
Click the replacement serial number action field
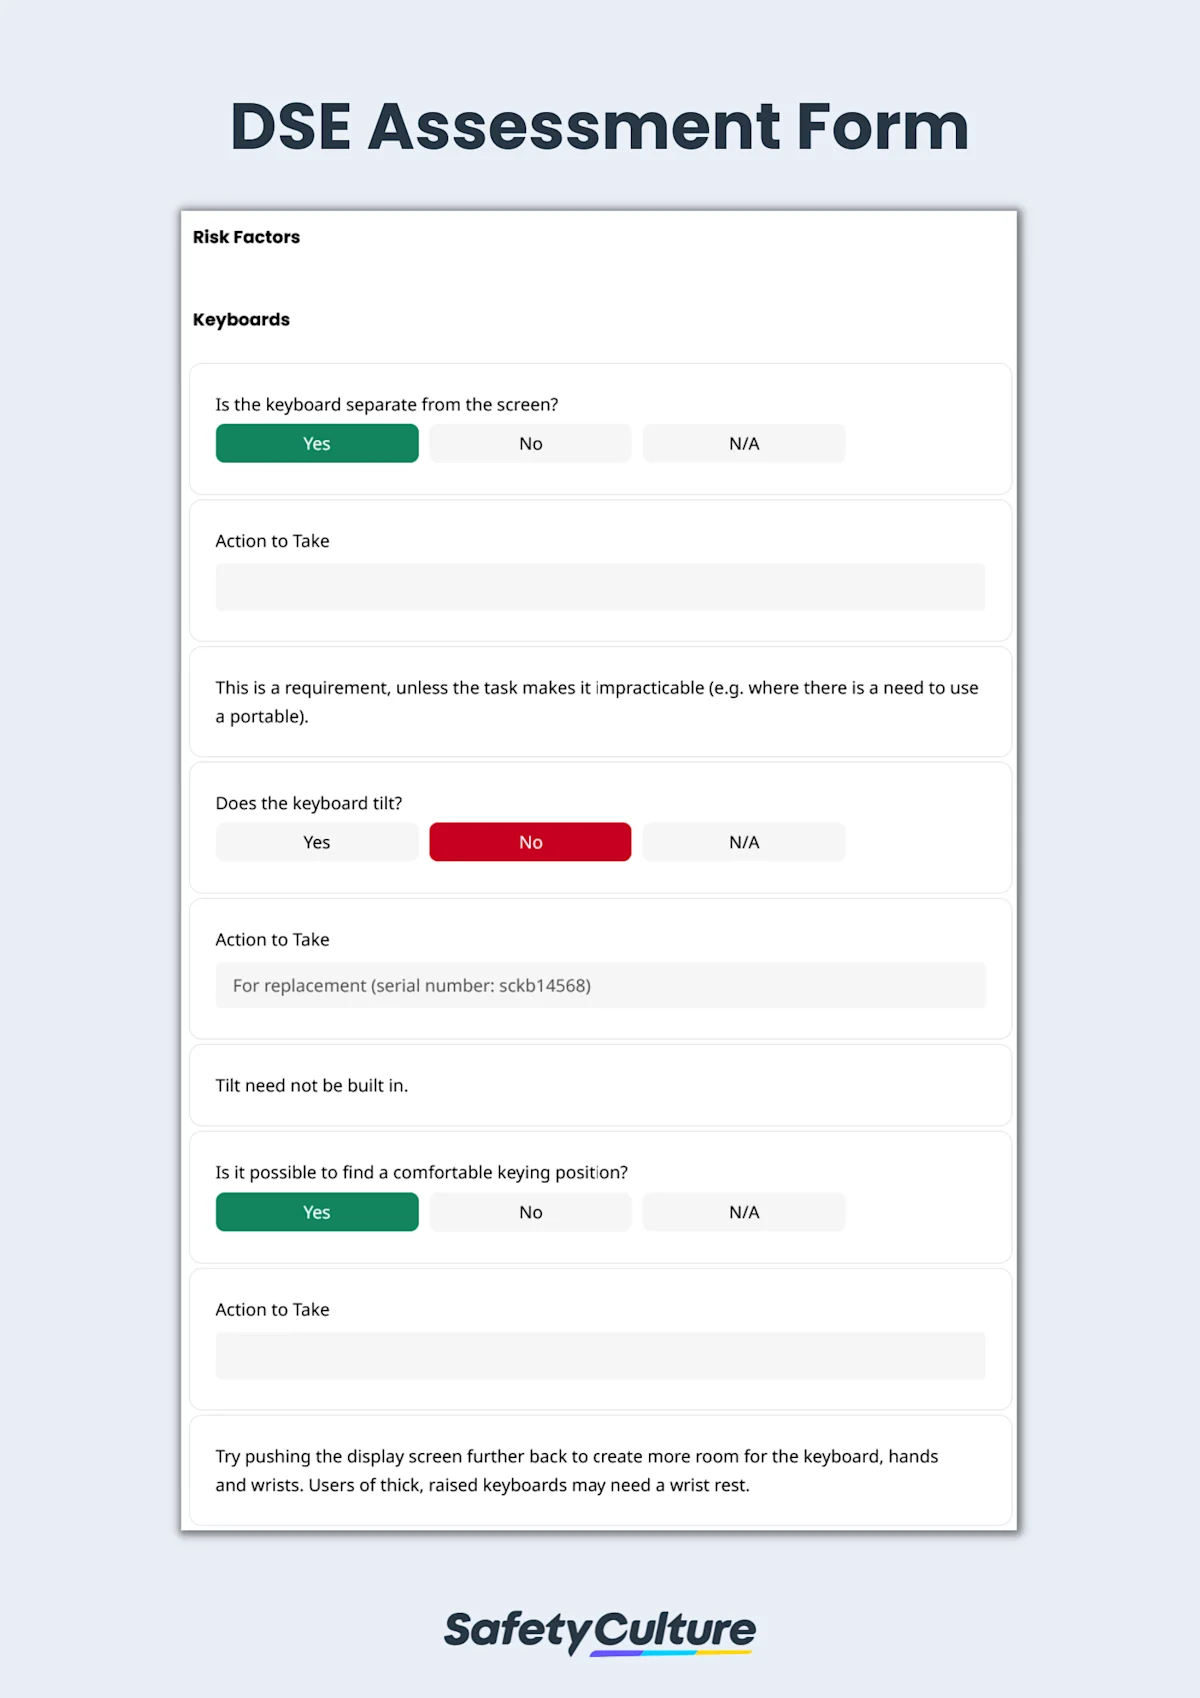(600, 985)
